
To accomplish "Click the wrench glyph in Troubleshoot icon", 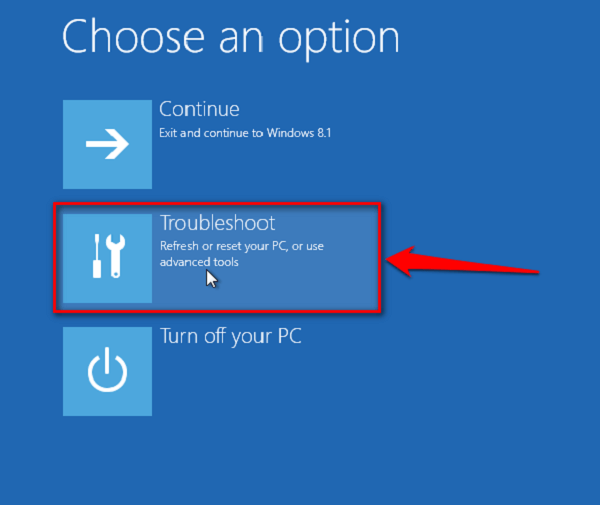I will click(116, 256).
